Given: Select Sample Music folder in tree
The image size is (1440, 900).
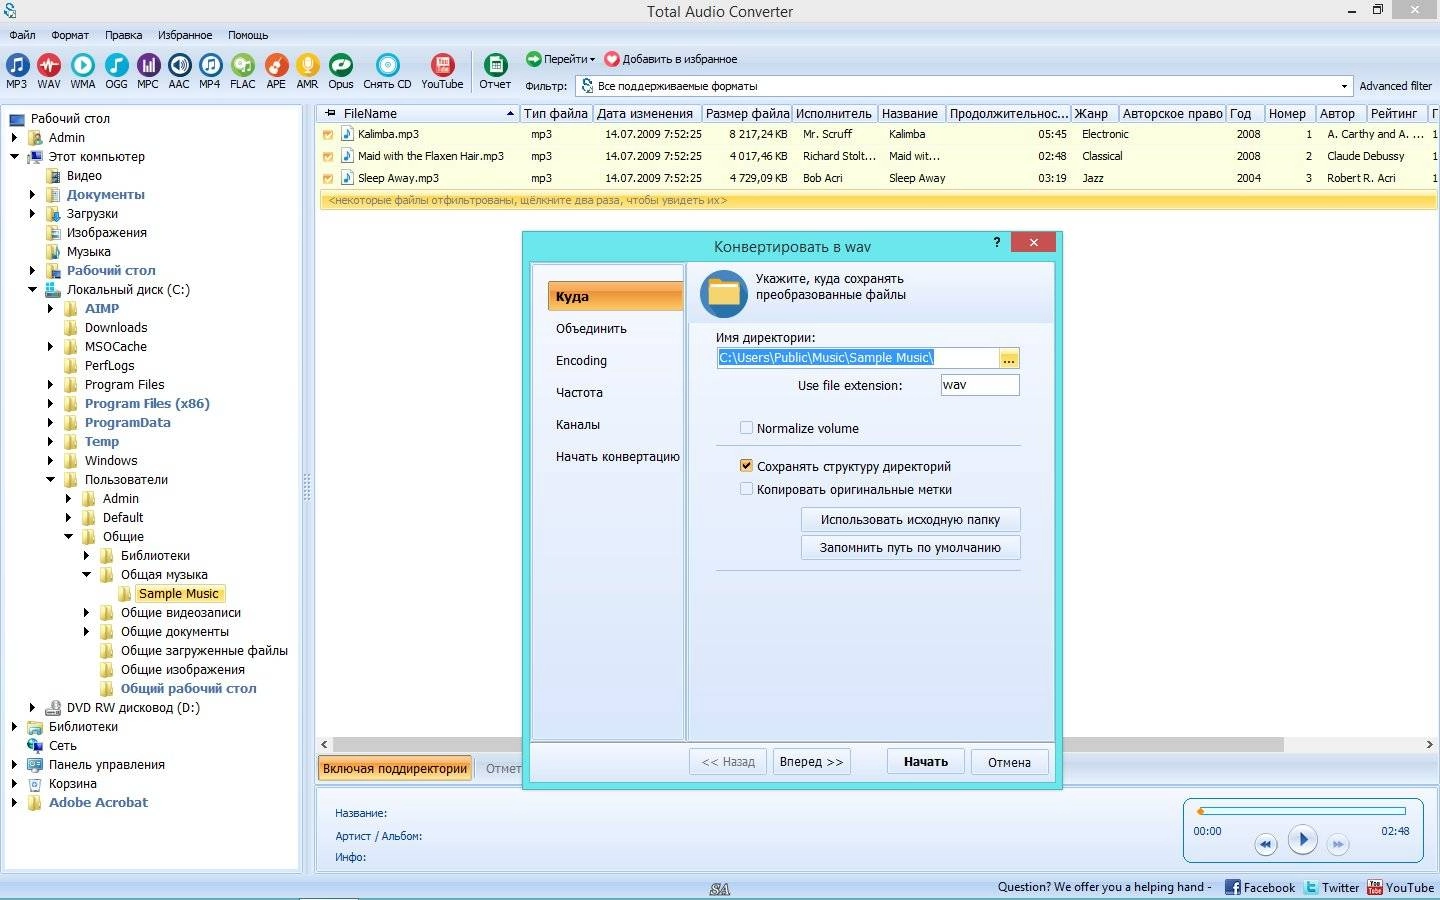Looking at the screenshot, I should pyautogui.click(x=178, y=594).
